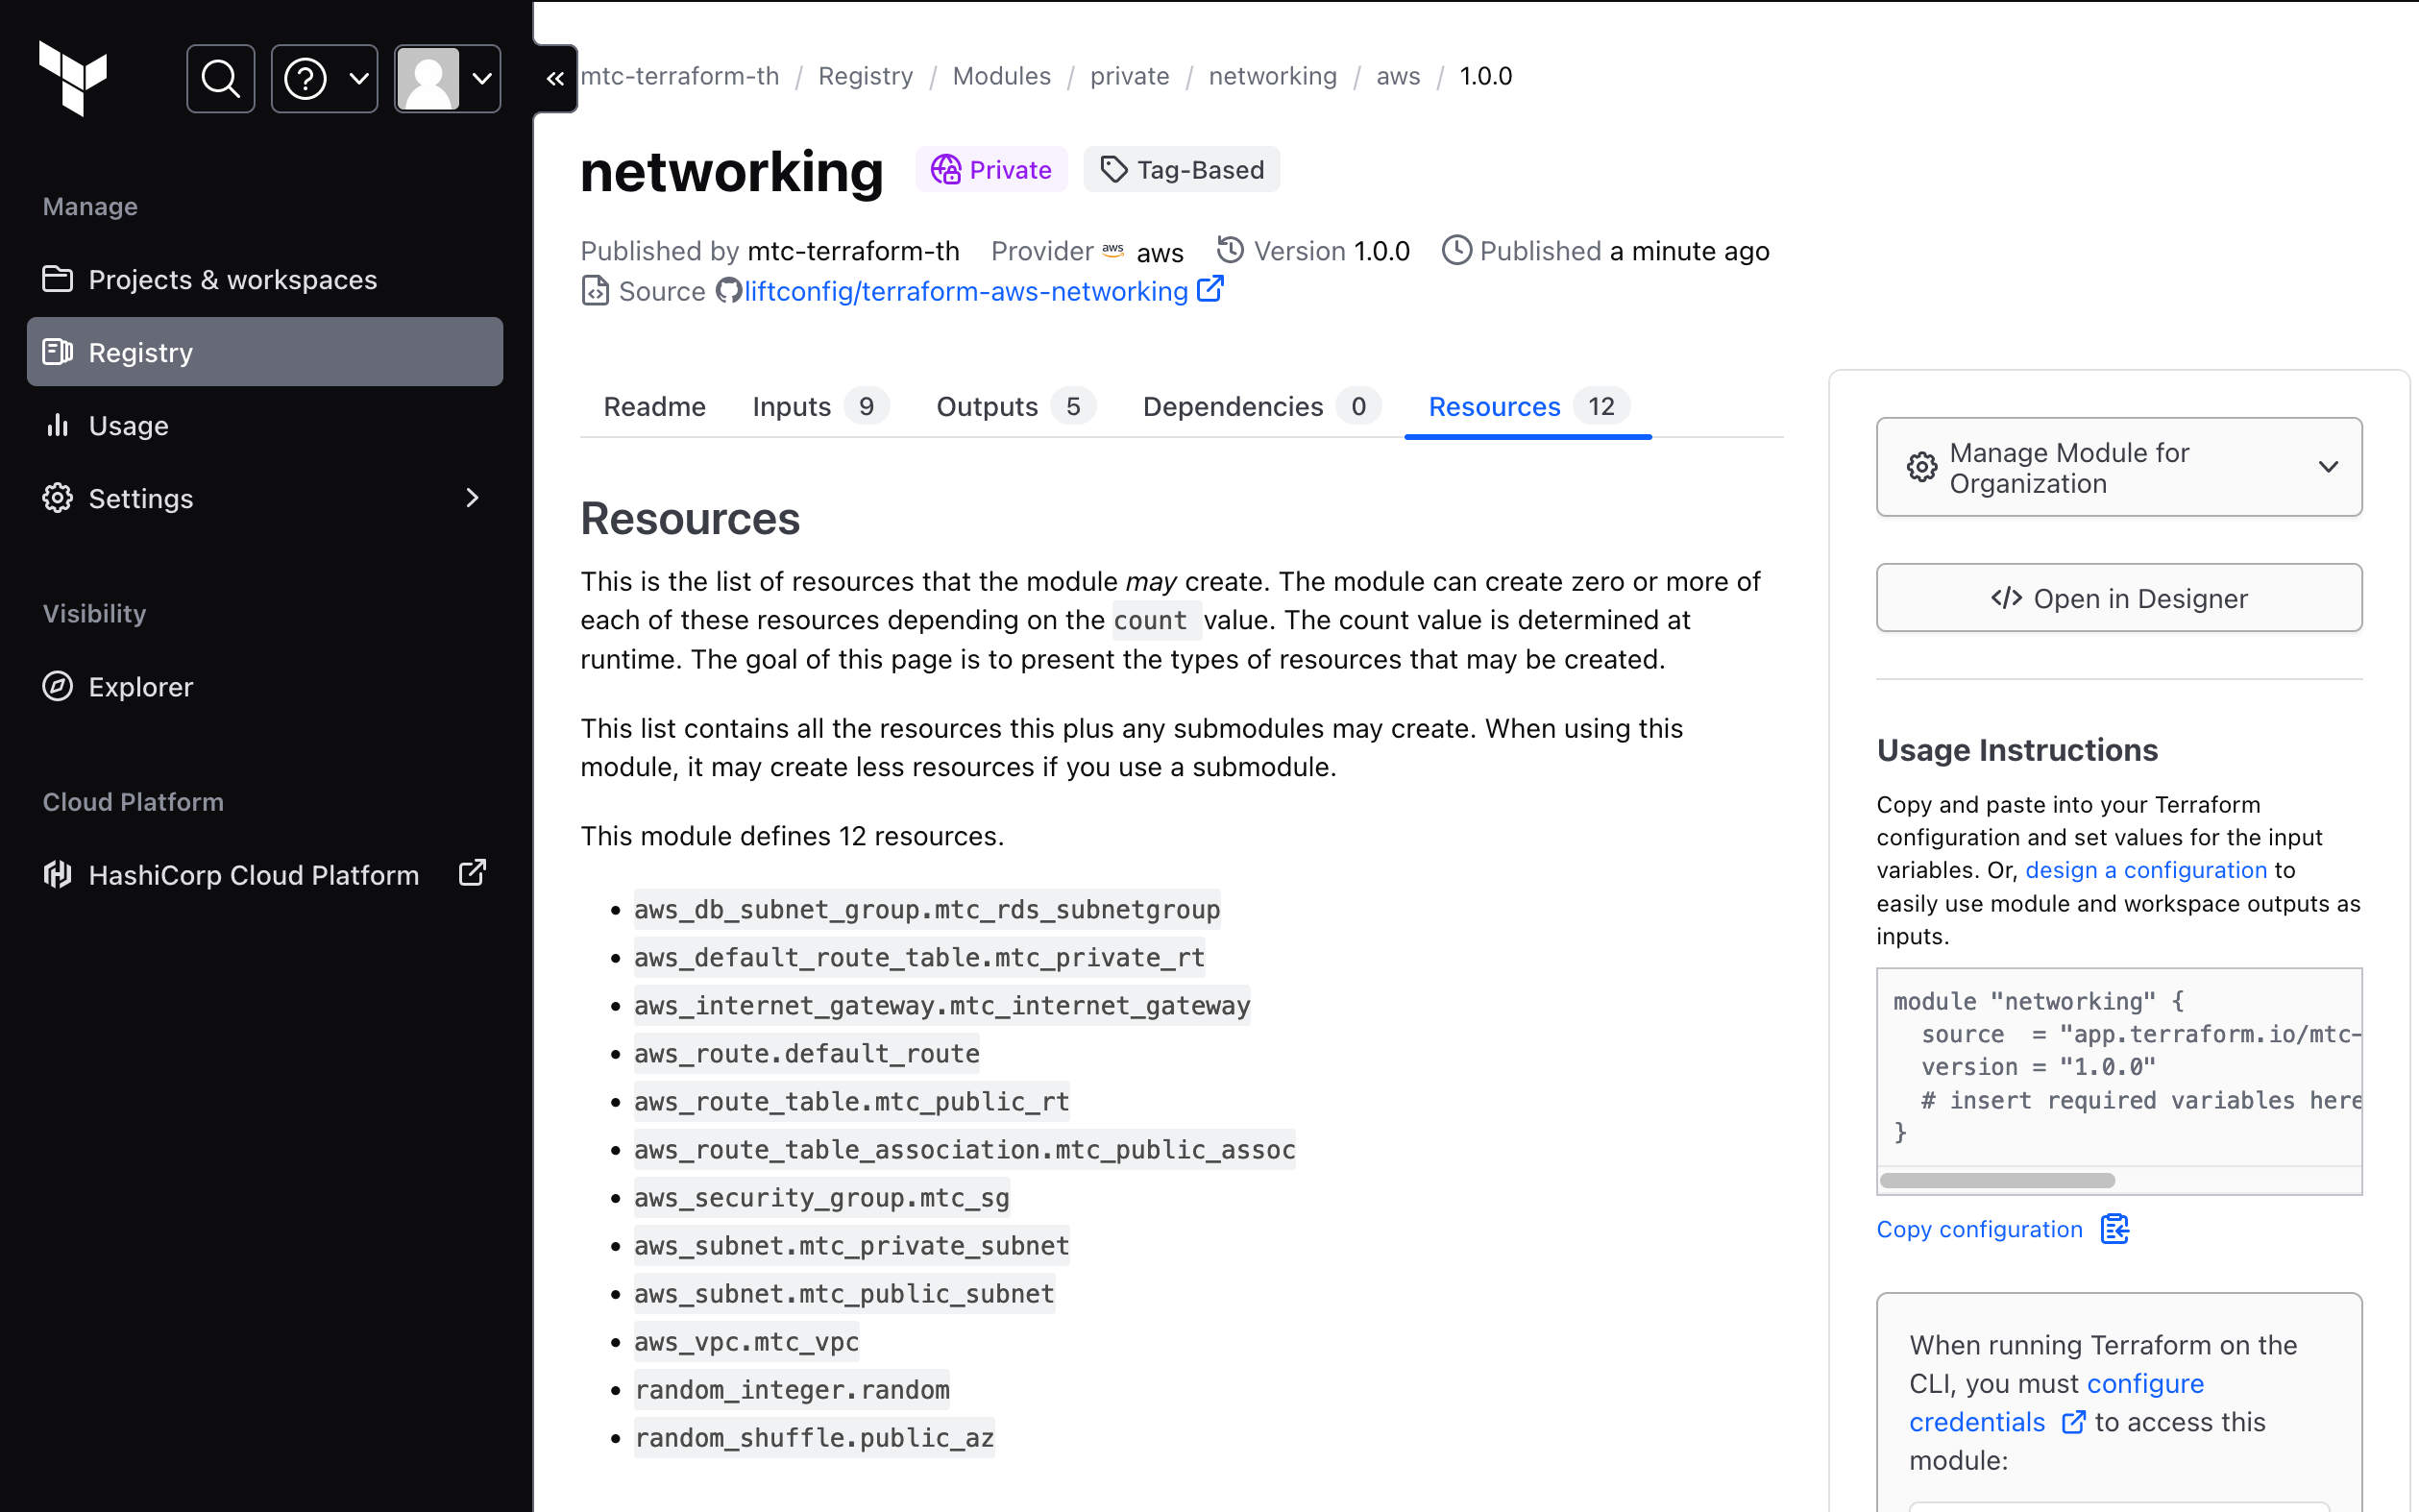Switch to the Readme tab
The height and width of the screenshot is (1512, 2419).
pos(654,406)
